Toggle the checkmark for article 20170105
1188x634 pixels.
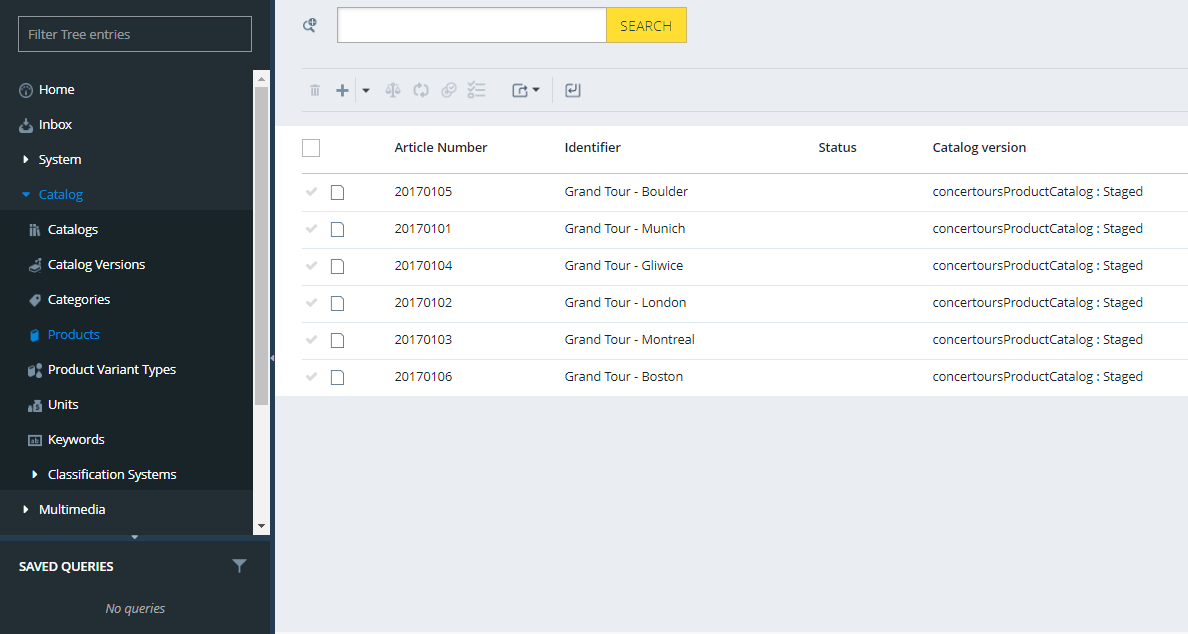311,192
